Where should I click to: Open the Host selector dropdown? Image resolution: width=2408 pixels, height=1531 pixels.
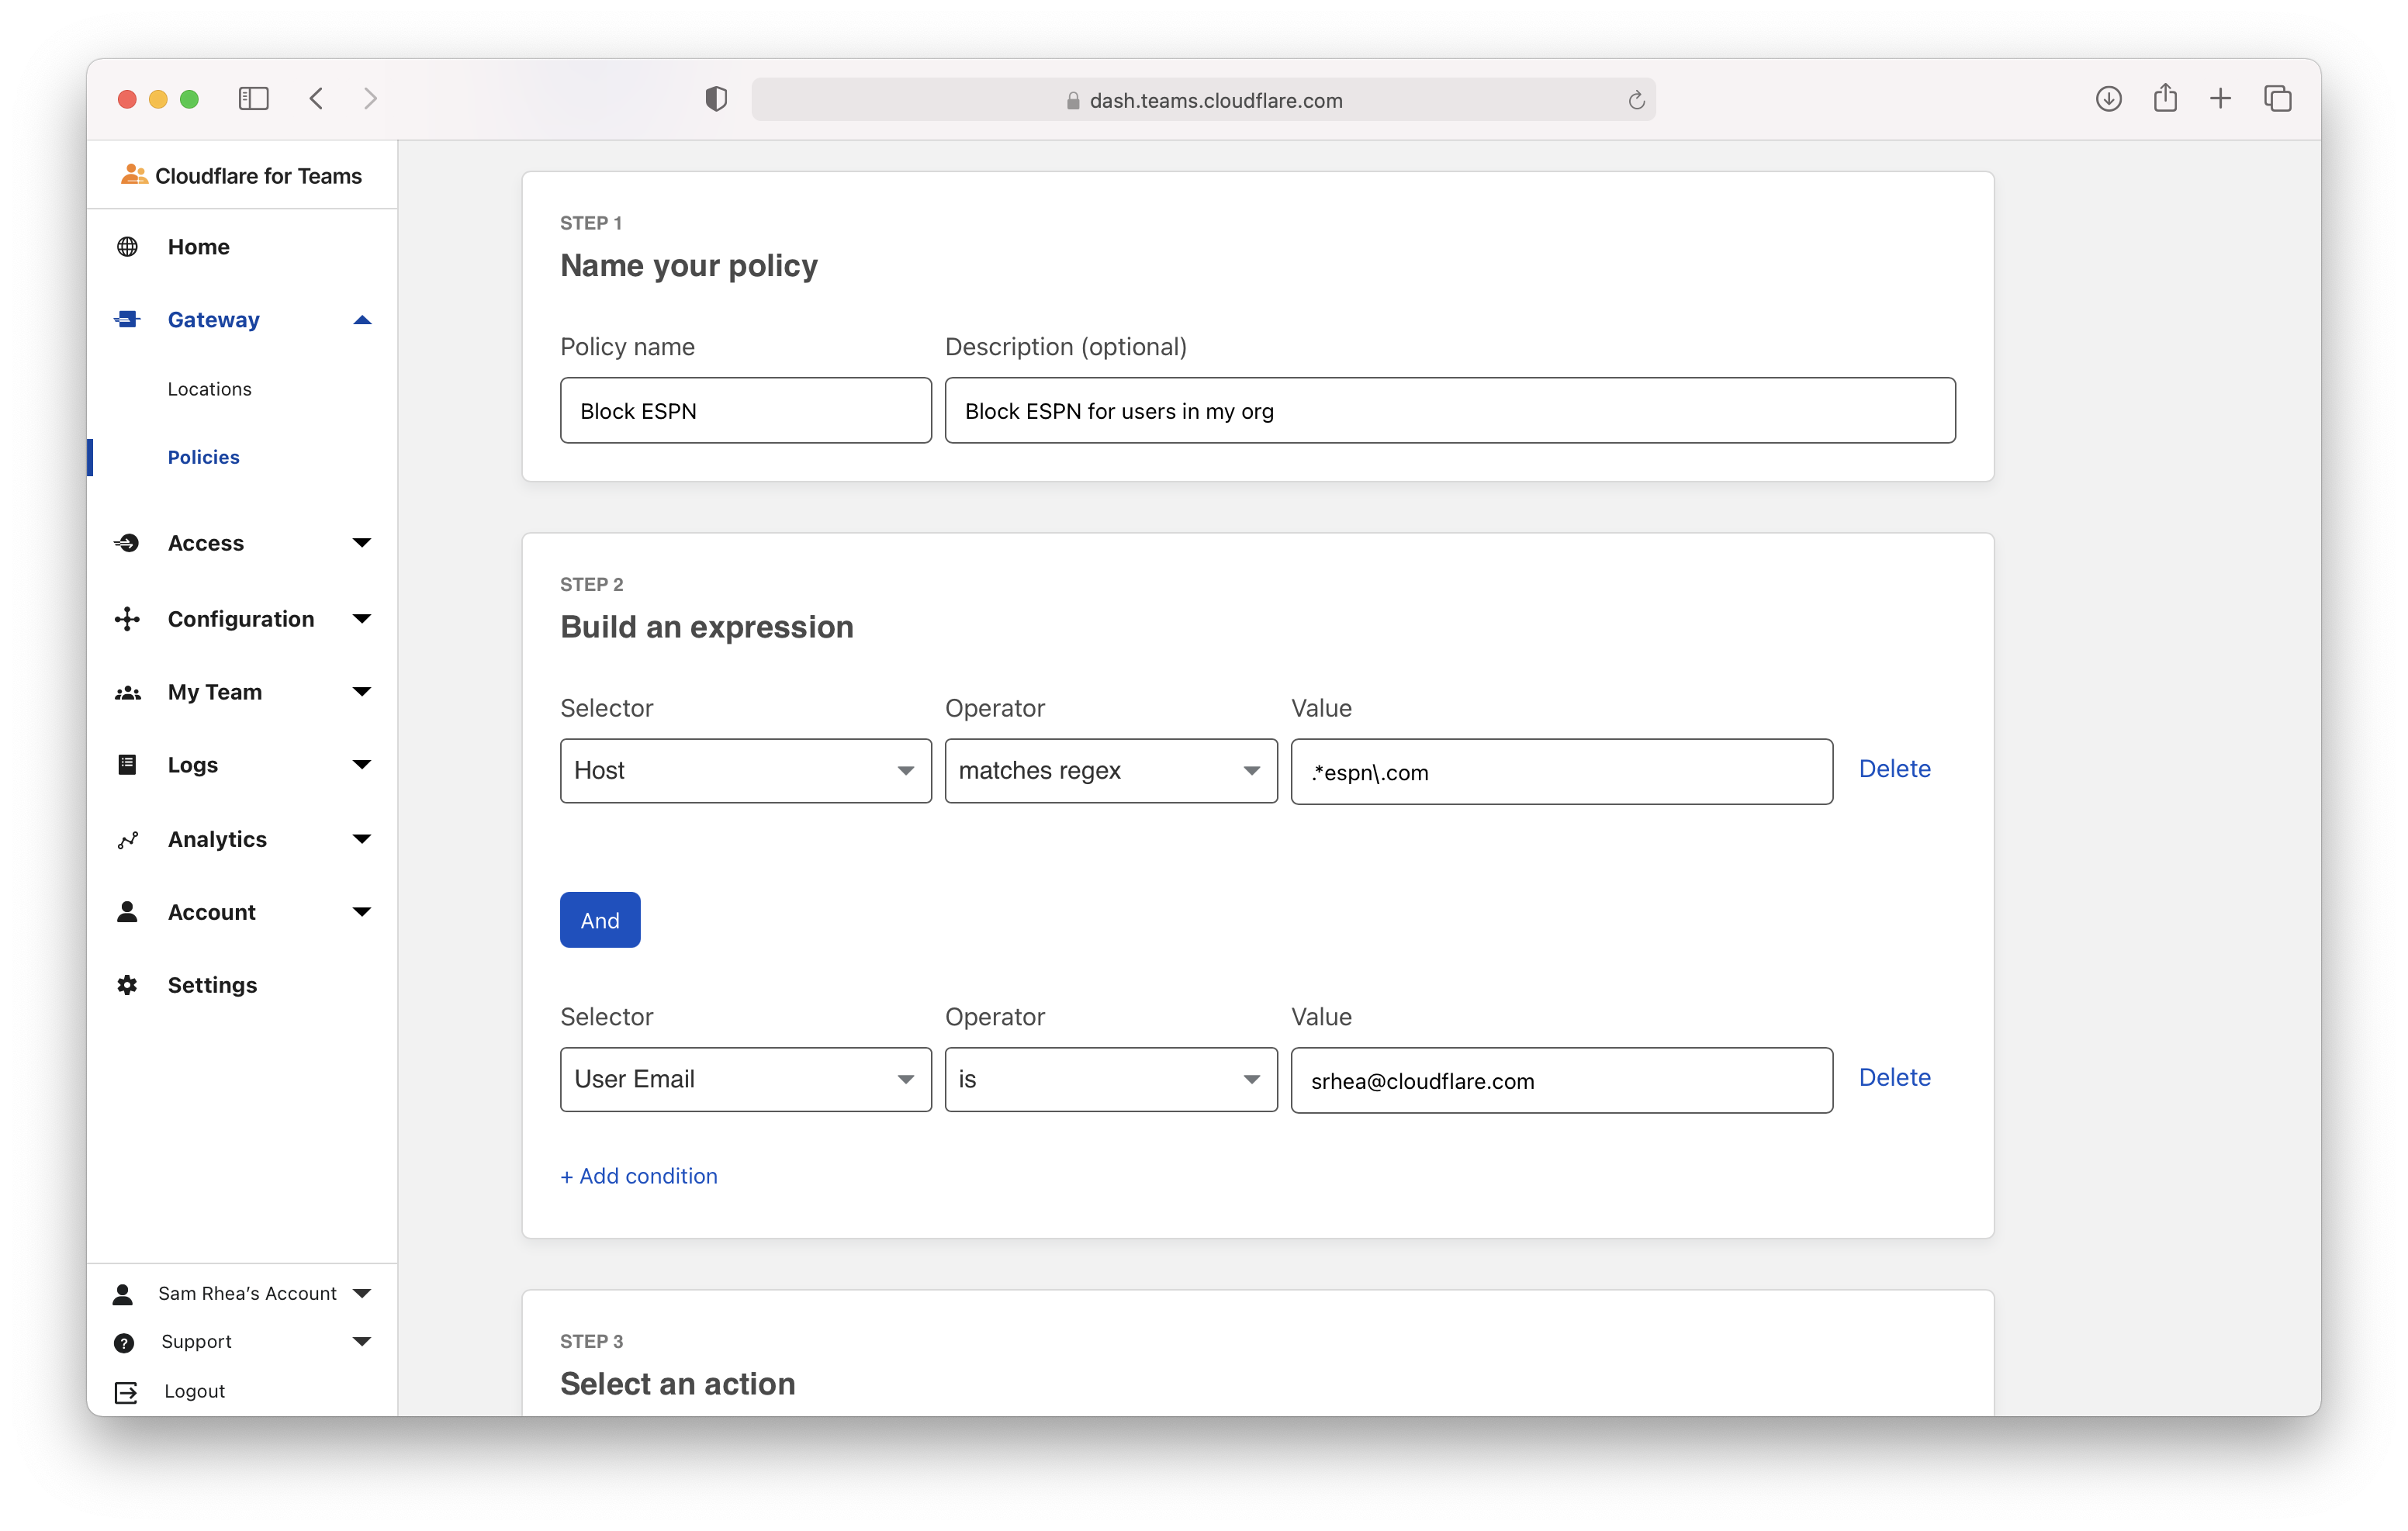(745, 771)
